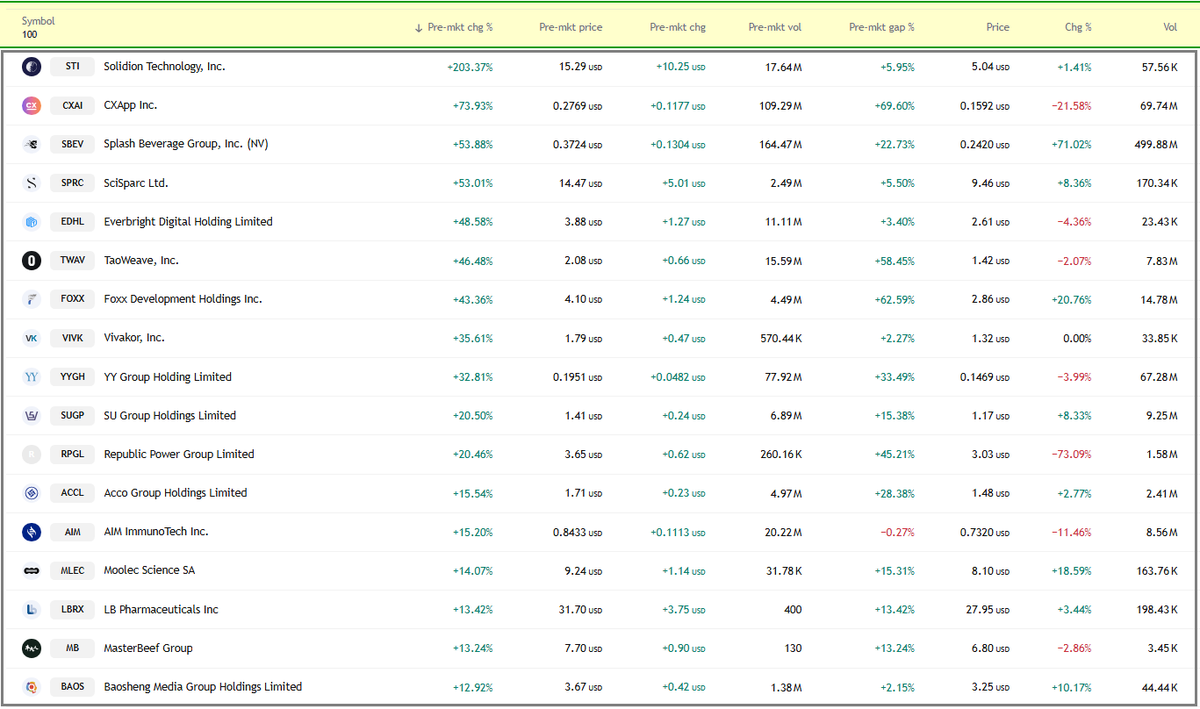The image size is (1200, 709).
Task: Click the TaoWeave, Inc. logo icon
Action: 32,260
